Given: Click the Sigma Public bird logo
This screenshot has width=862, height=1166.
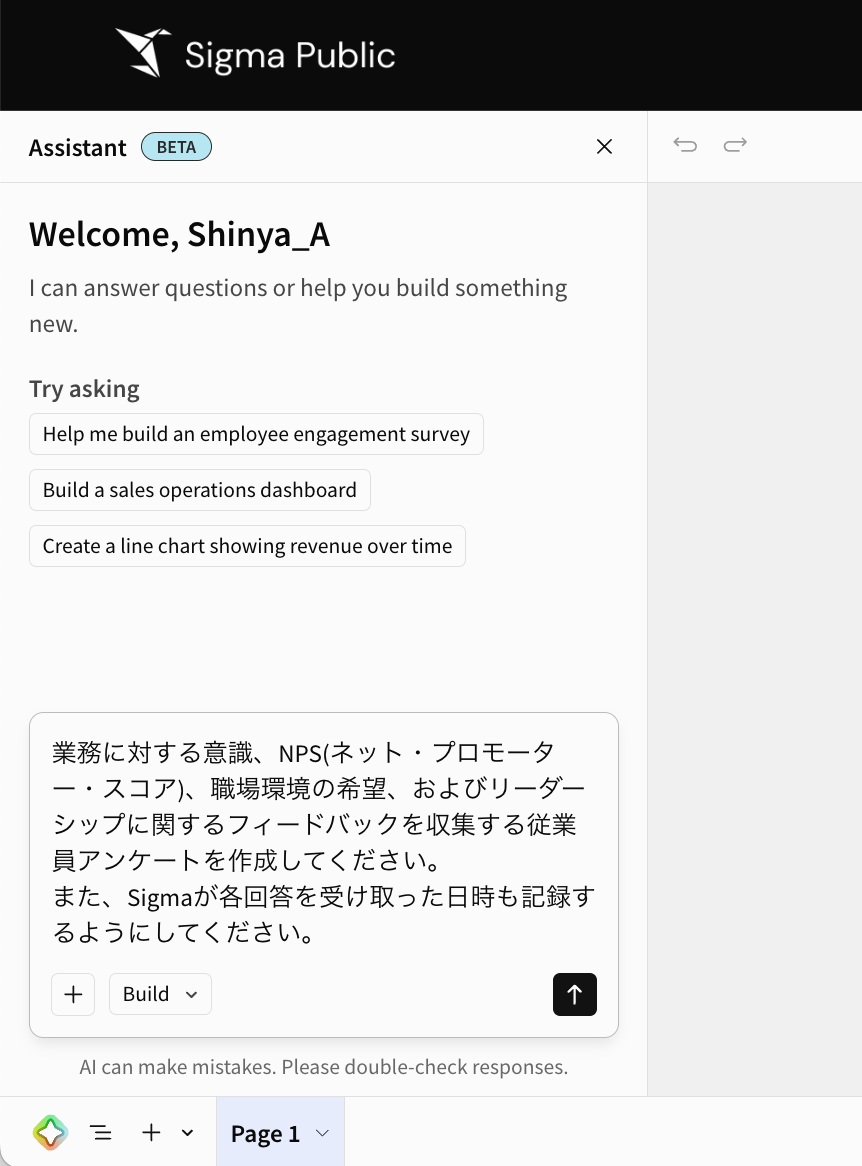Looking at the screenshot, I should 143,53.
